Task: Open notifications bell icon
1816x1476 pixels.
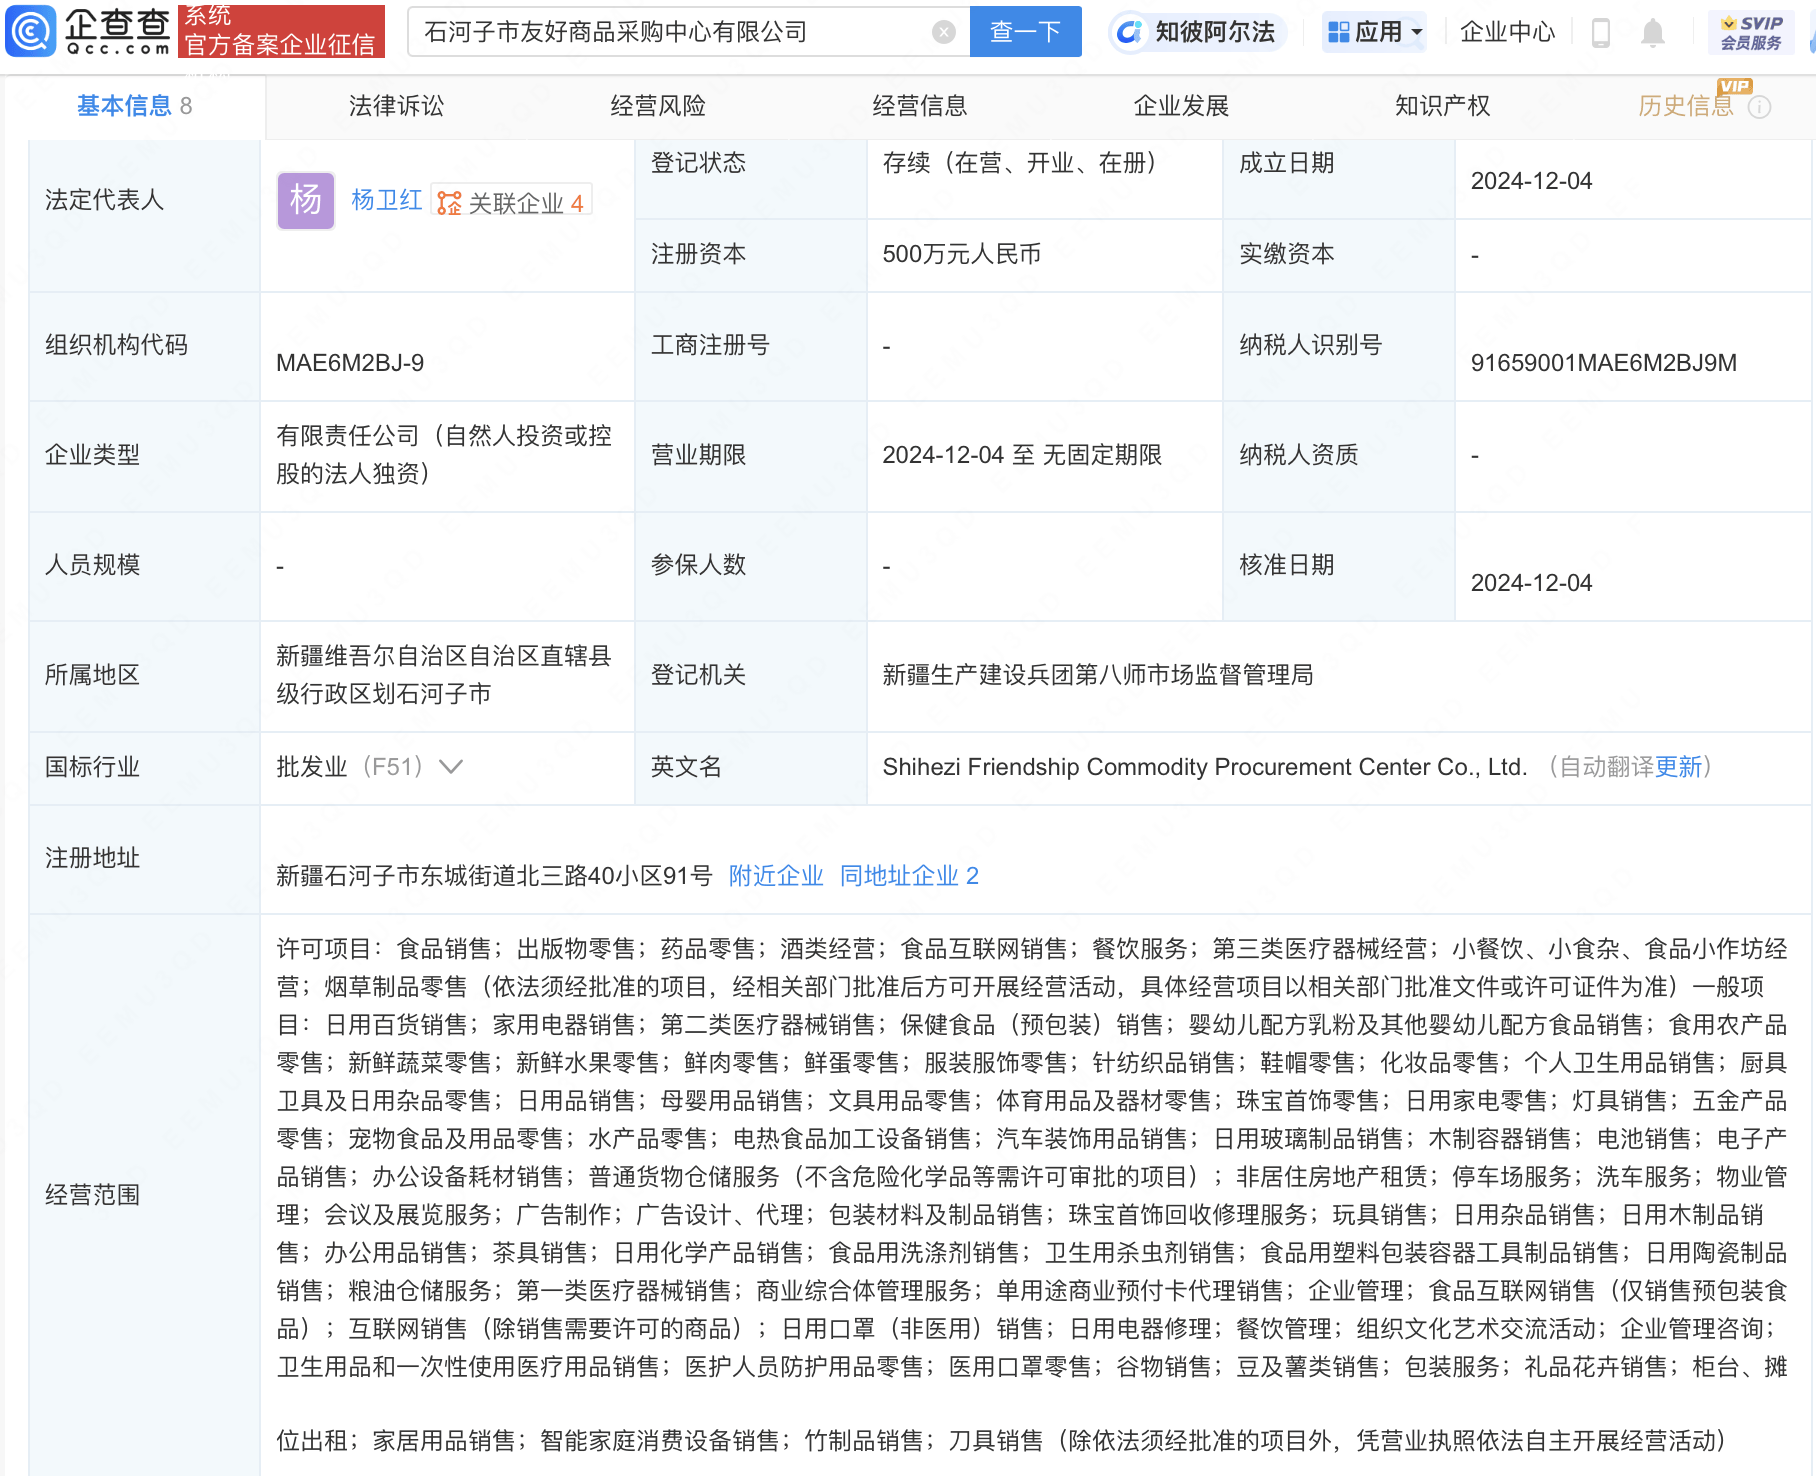Action: point(1653,33)
